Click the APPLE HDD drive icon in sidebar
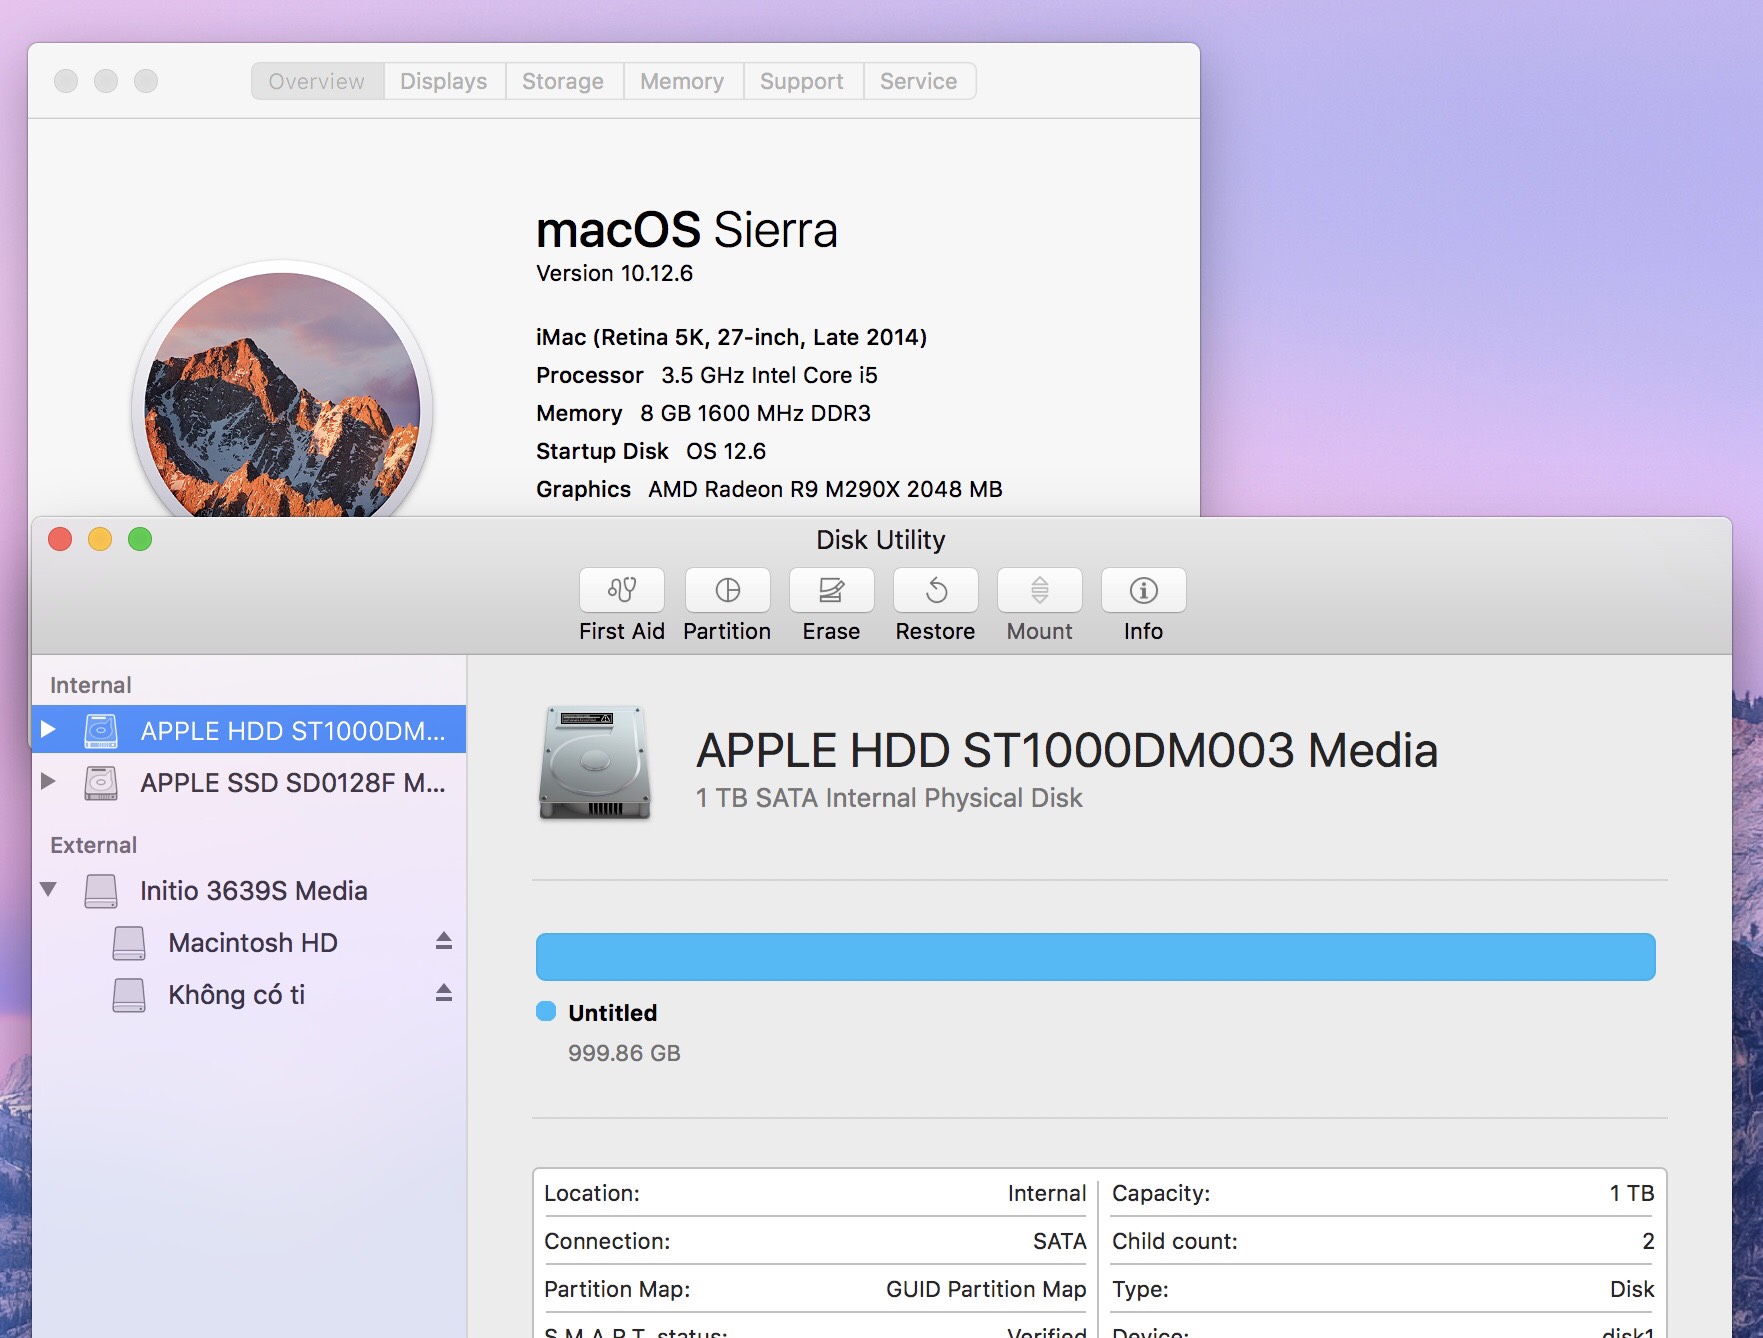 point(101,731)
